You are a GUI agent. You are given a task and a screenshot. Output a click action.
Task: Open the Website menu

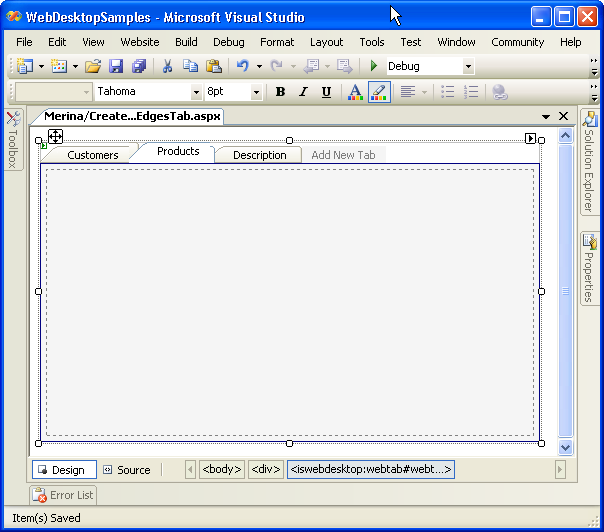coord(140,42)
